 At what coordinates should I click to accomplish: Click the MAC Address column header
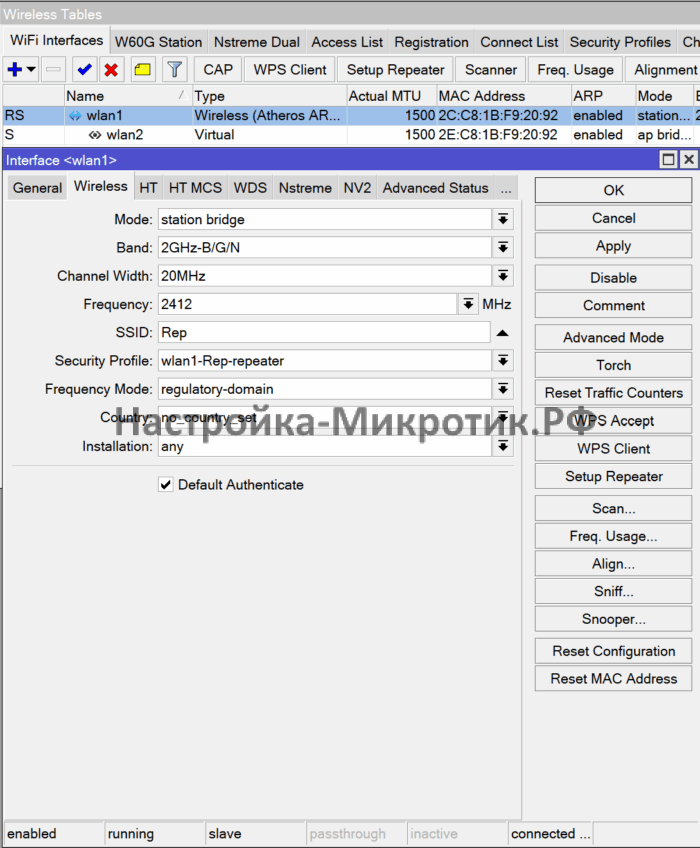click(x=503, y=96)
